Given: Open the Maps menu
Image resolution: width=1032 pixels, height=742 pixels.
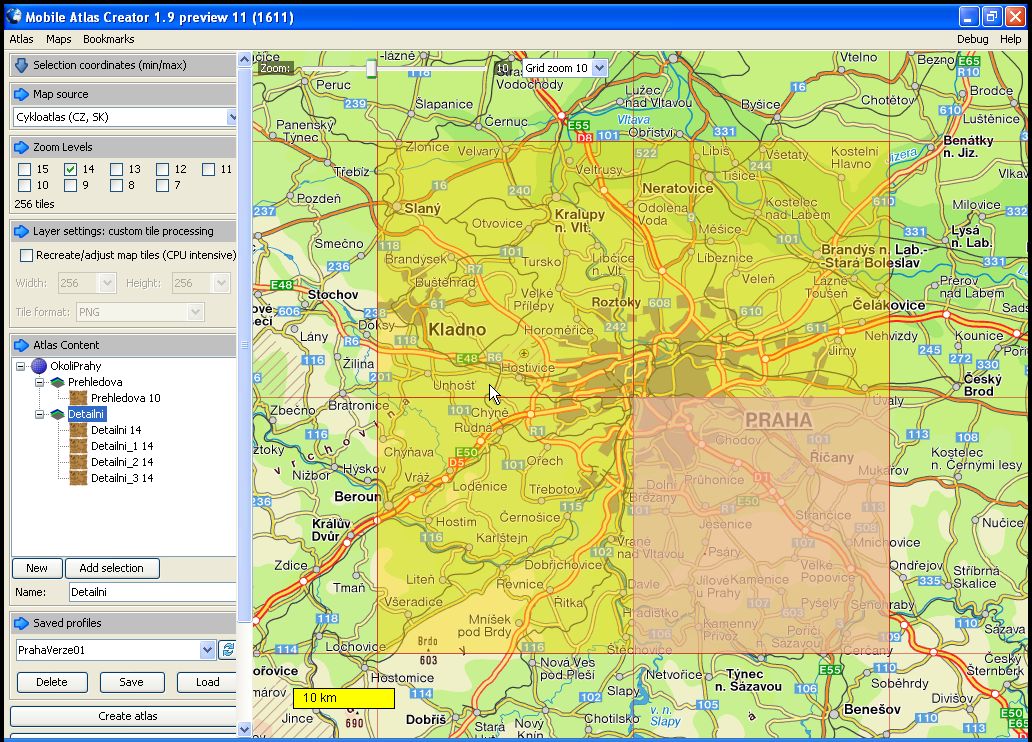Looking at the screenshot, I should tap(59, 39).
